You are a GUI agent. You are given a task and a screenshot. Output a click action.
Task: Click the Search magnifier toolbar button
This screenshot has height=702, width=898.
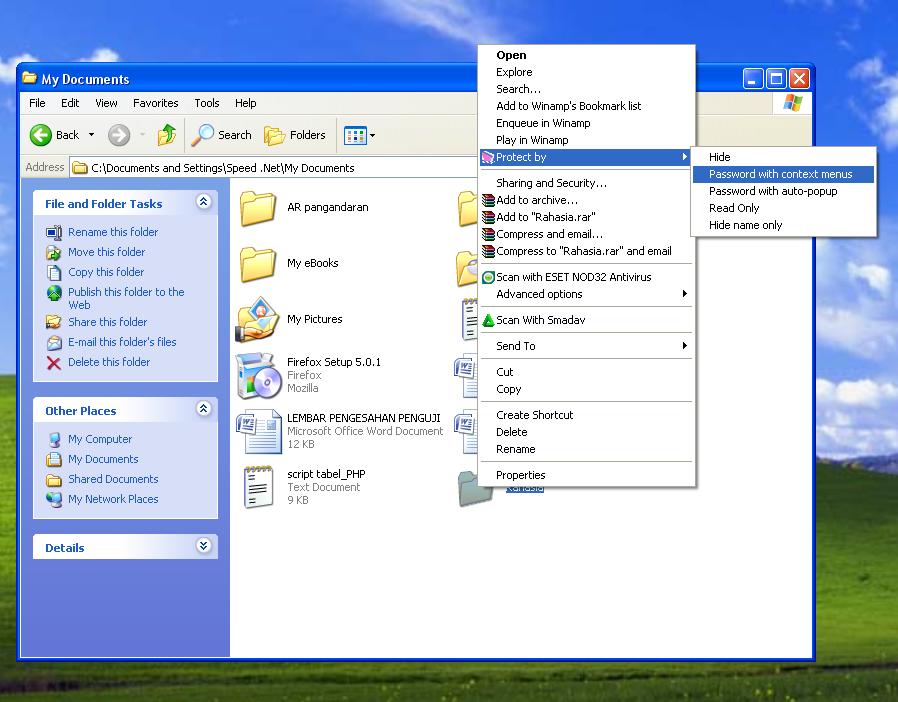pos(222,135)
